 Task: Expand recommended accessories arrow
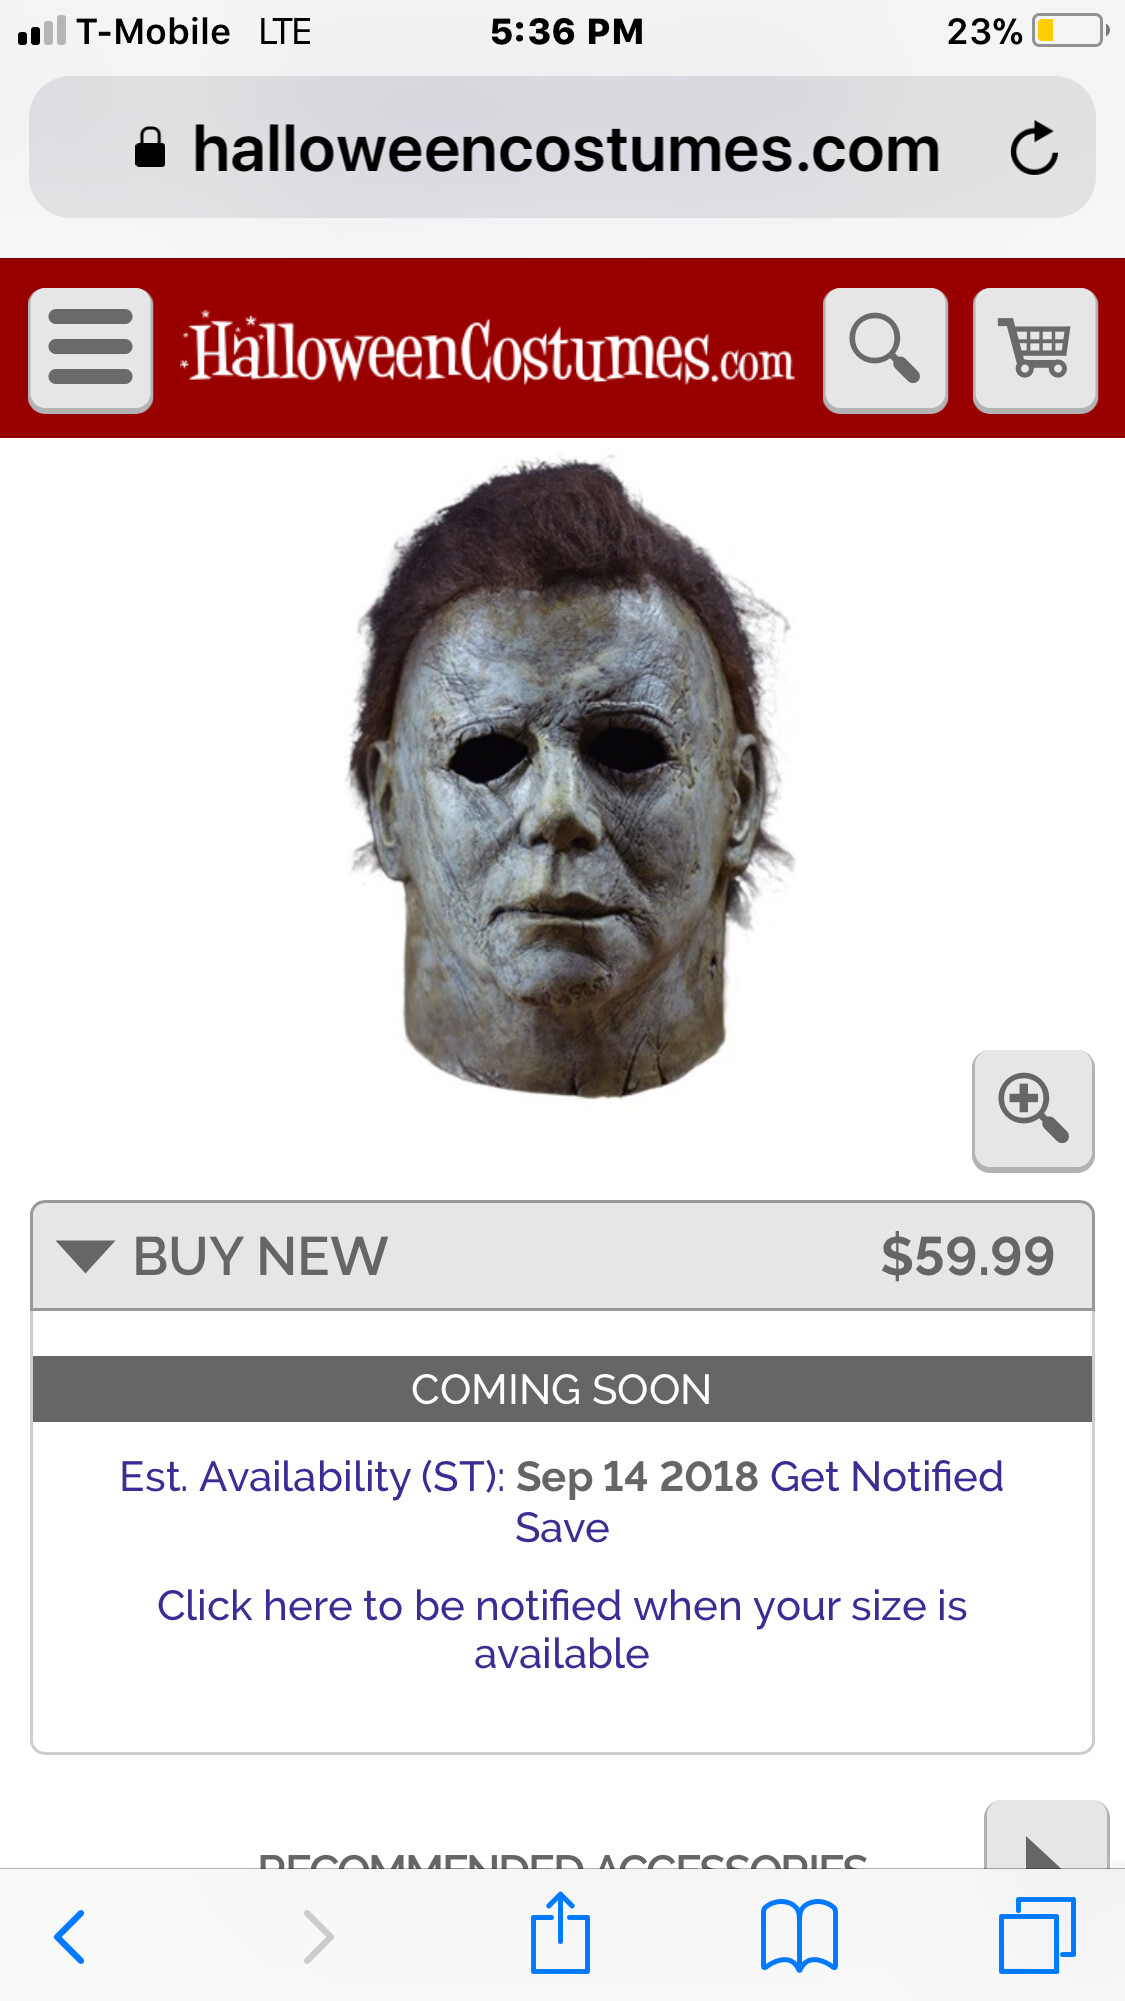click(1046, 1836)
